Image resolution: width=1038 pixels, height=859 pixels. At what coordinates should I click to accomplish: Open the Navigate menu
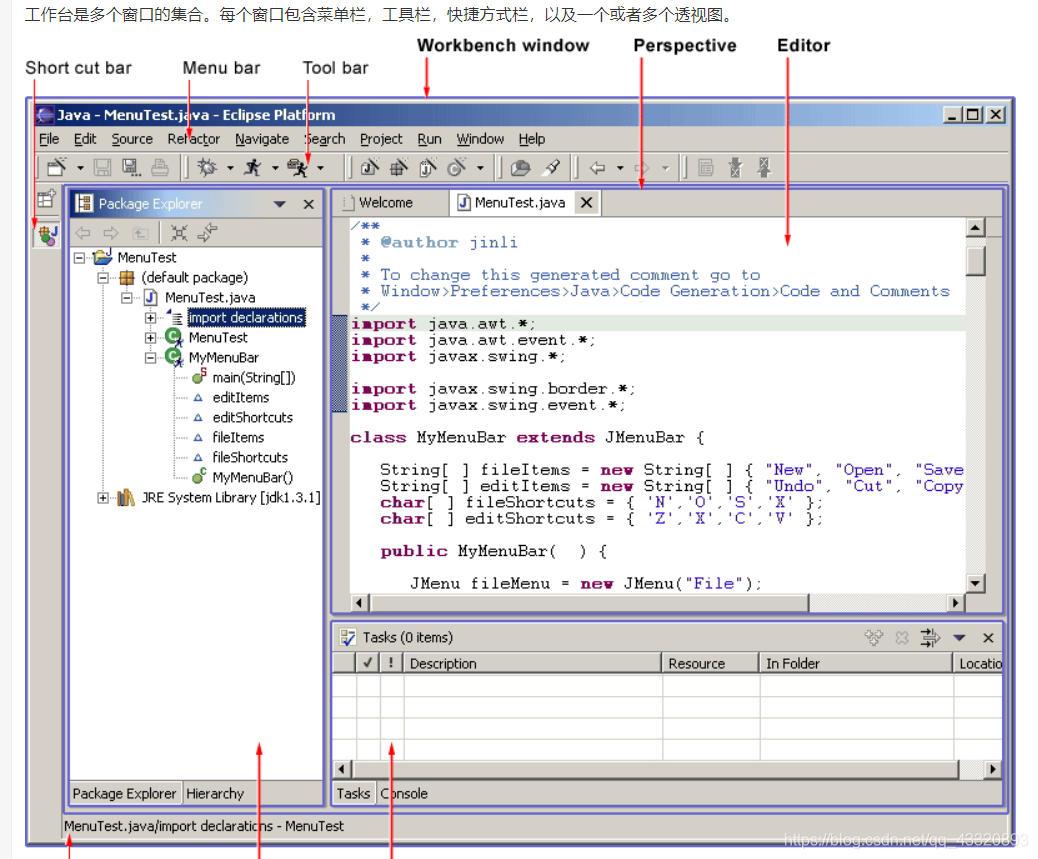tap(262, 139)
